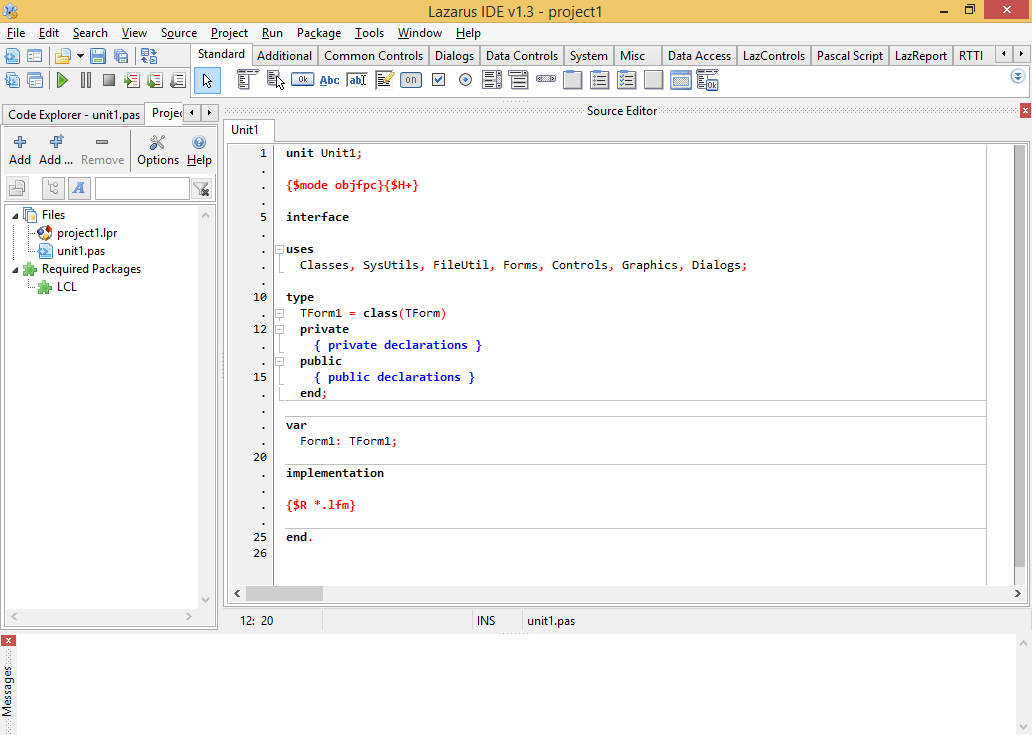Select the TButton component in the palette

pyautogui.click(x=302, y=80)
